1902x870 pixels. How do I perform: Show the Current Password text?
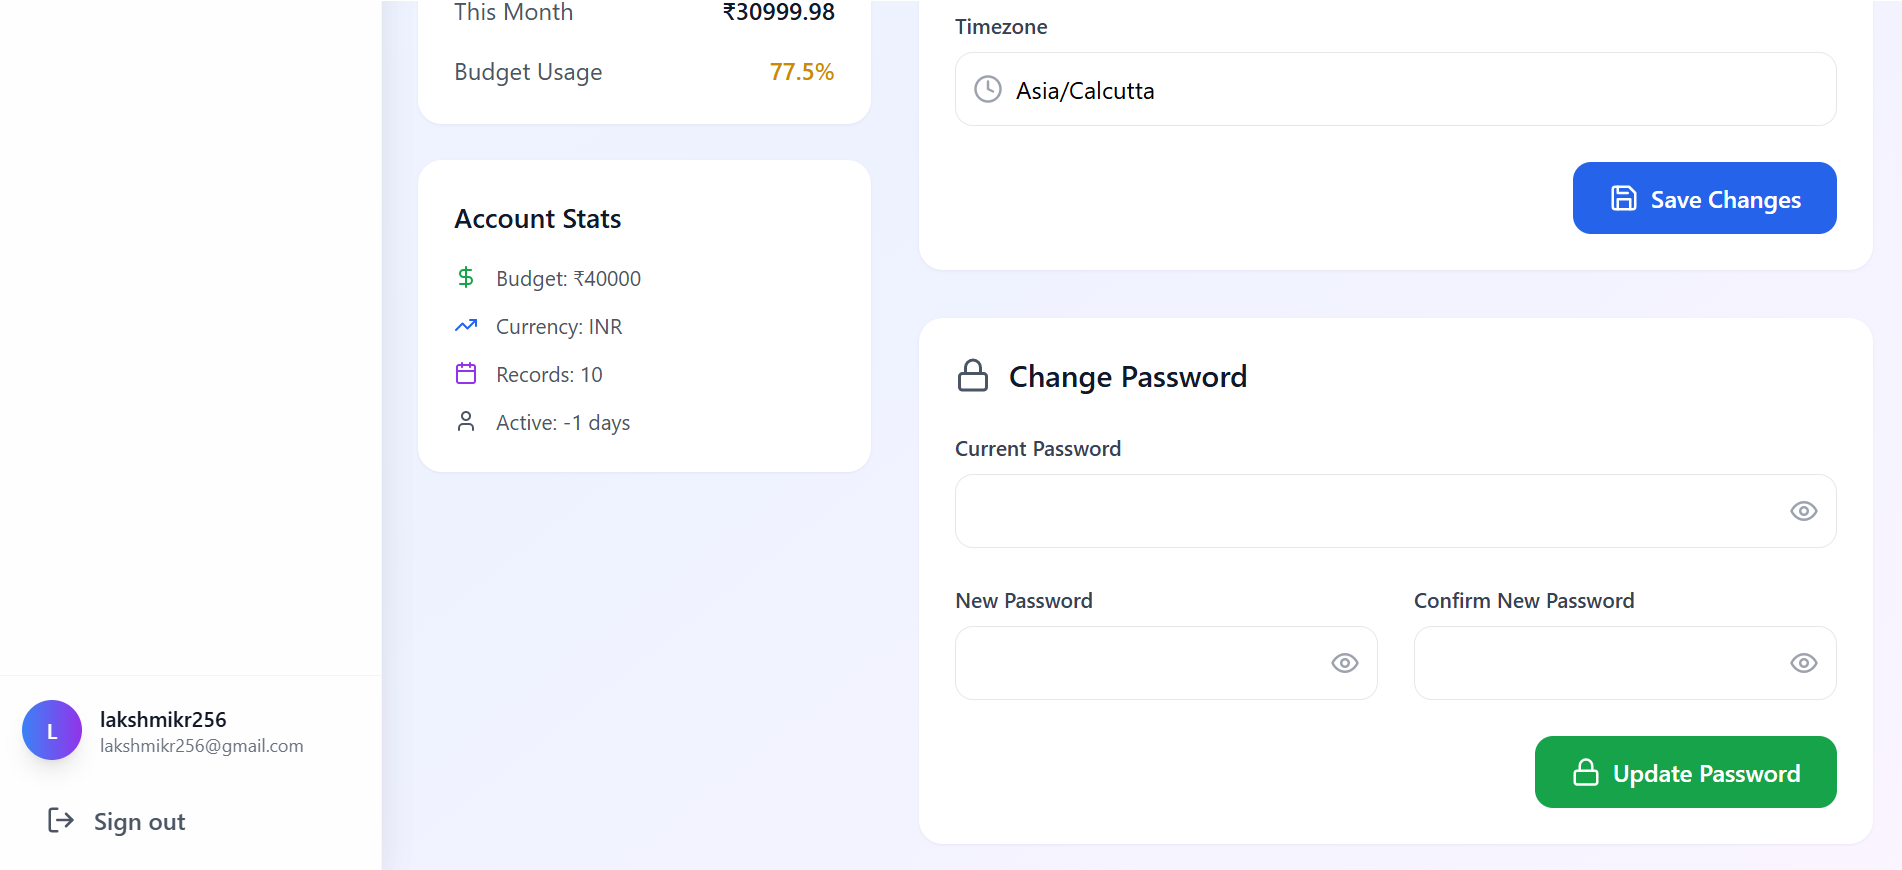pos(1803,511)
